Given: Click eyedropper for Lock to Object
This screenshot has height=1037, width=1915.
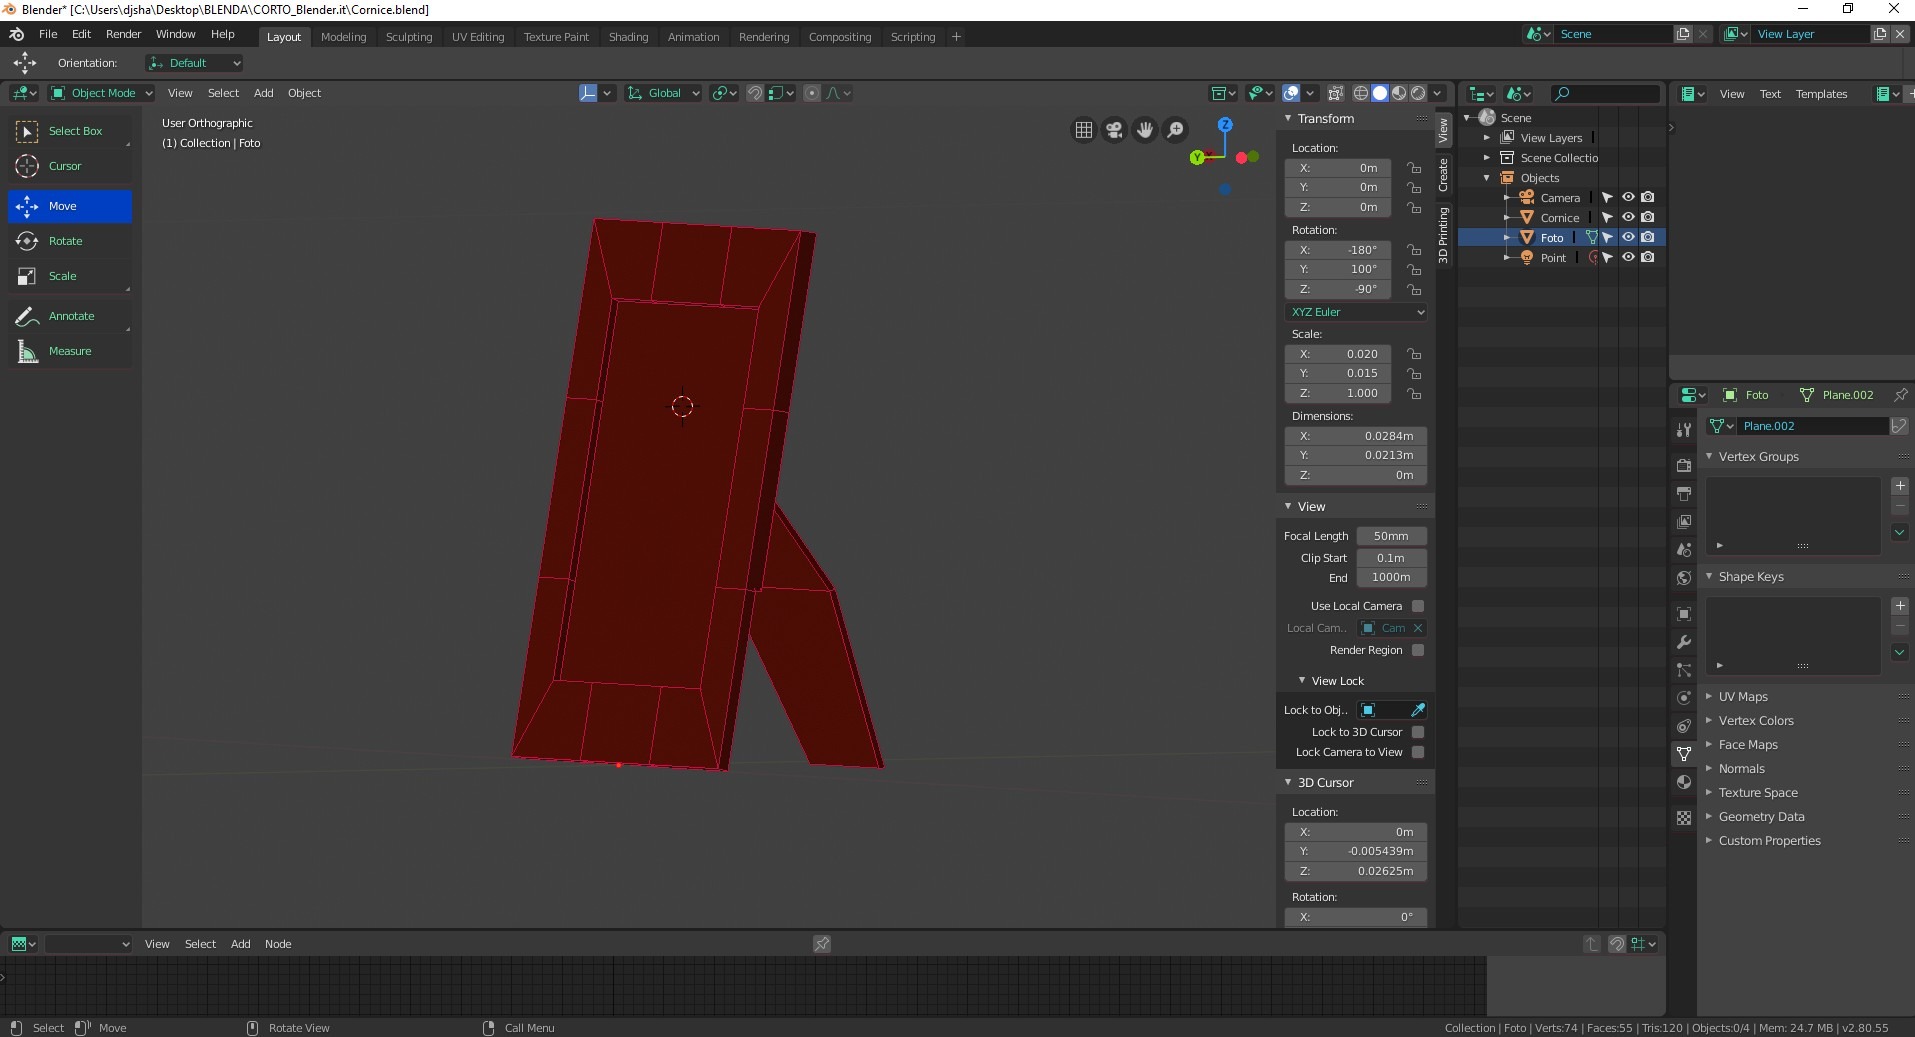Looking at the screenshot, I should point(1417,710).
